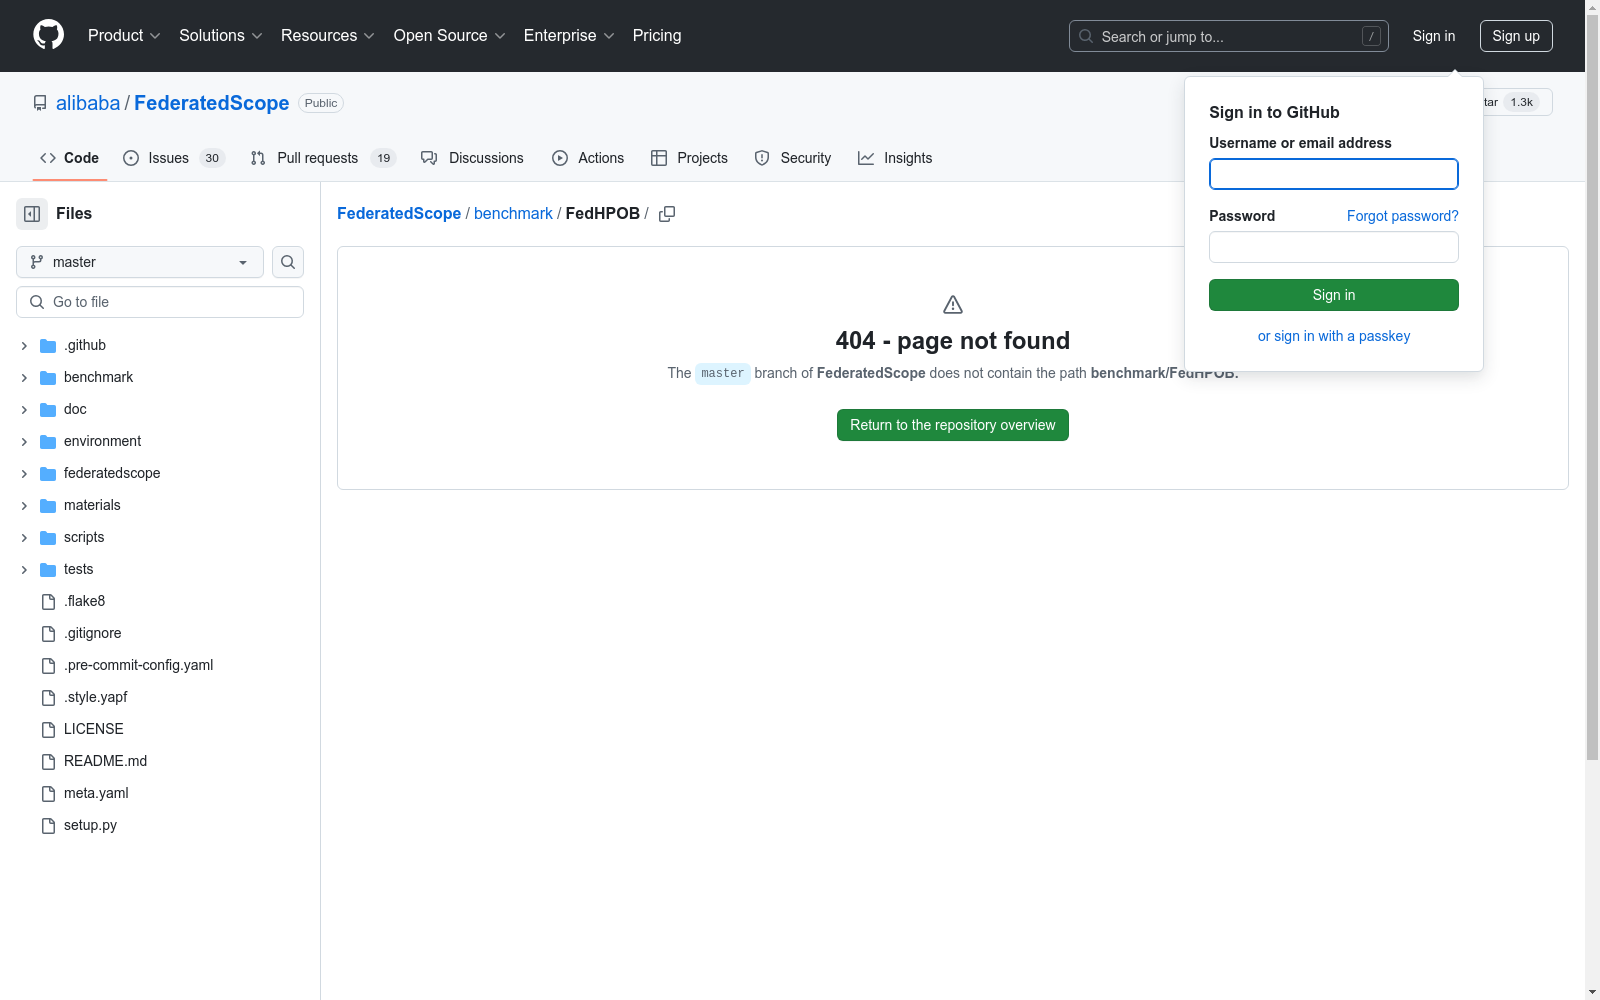The height and width of the screenshot is (1000, 1600).
Task: Click the .flake8 file icon
Action: tap(48, 602)
